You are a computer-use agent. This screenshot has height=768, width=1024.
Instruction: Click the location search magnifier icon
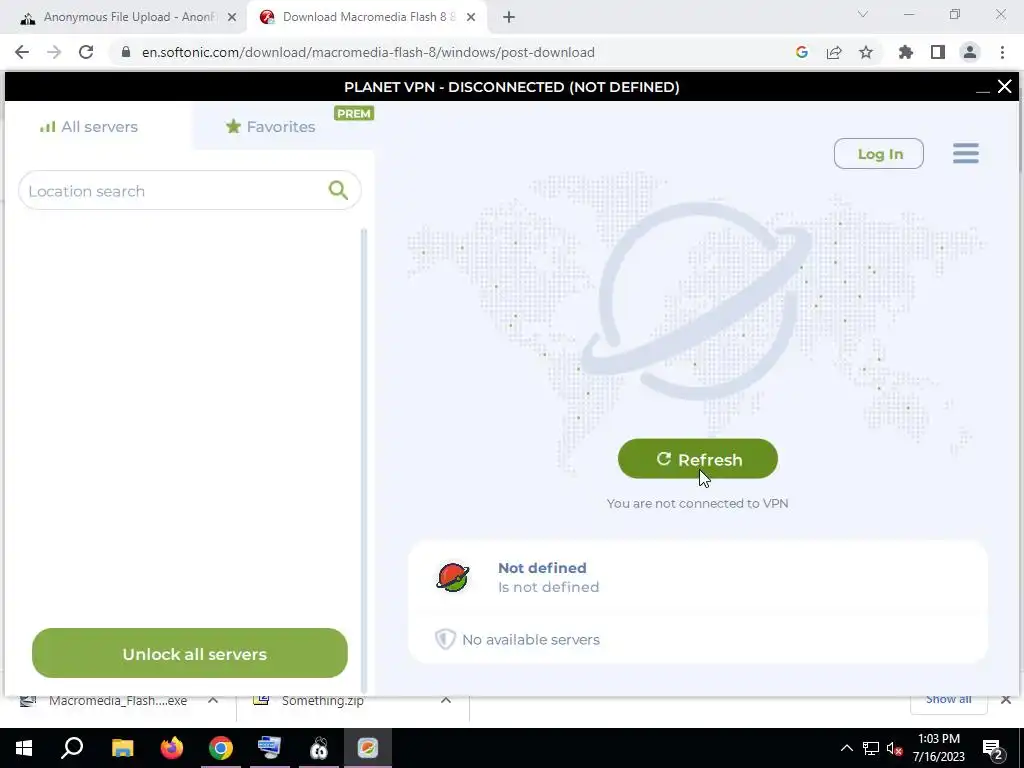(x=338, y=190)
